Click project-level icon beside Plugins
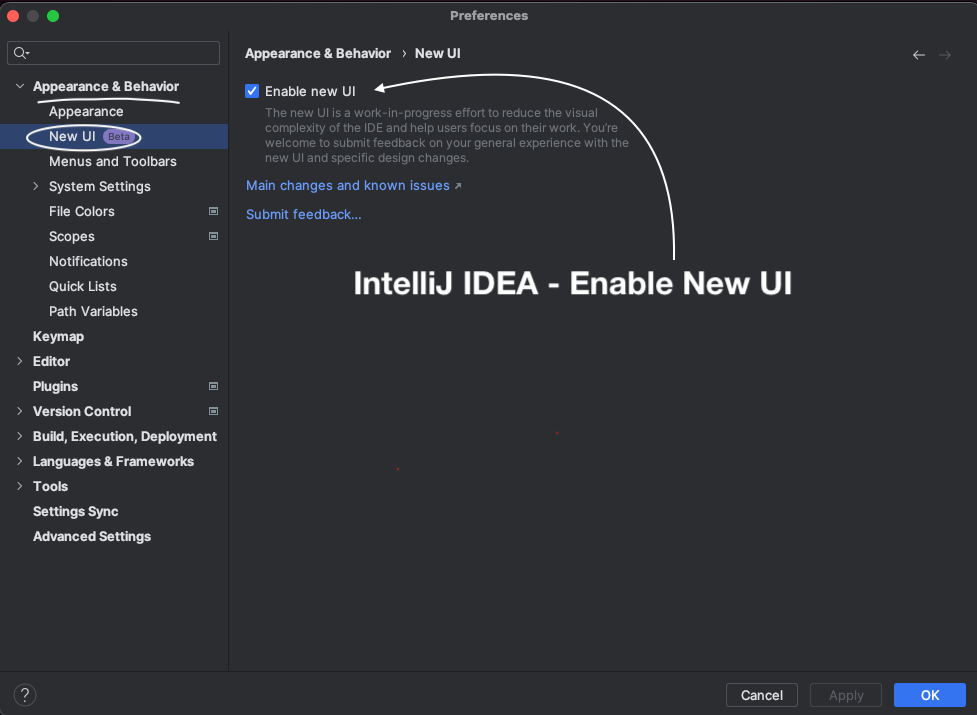This screenshot has height=715, width=977. [x=213, y=386]
